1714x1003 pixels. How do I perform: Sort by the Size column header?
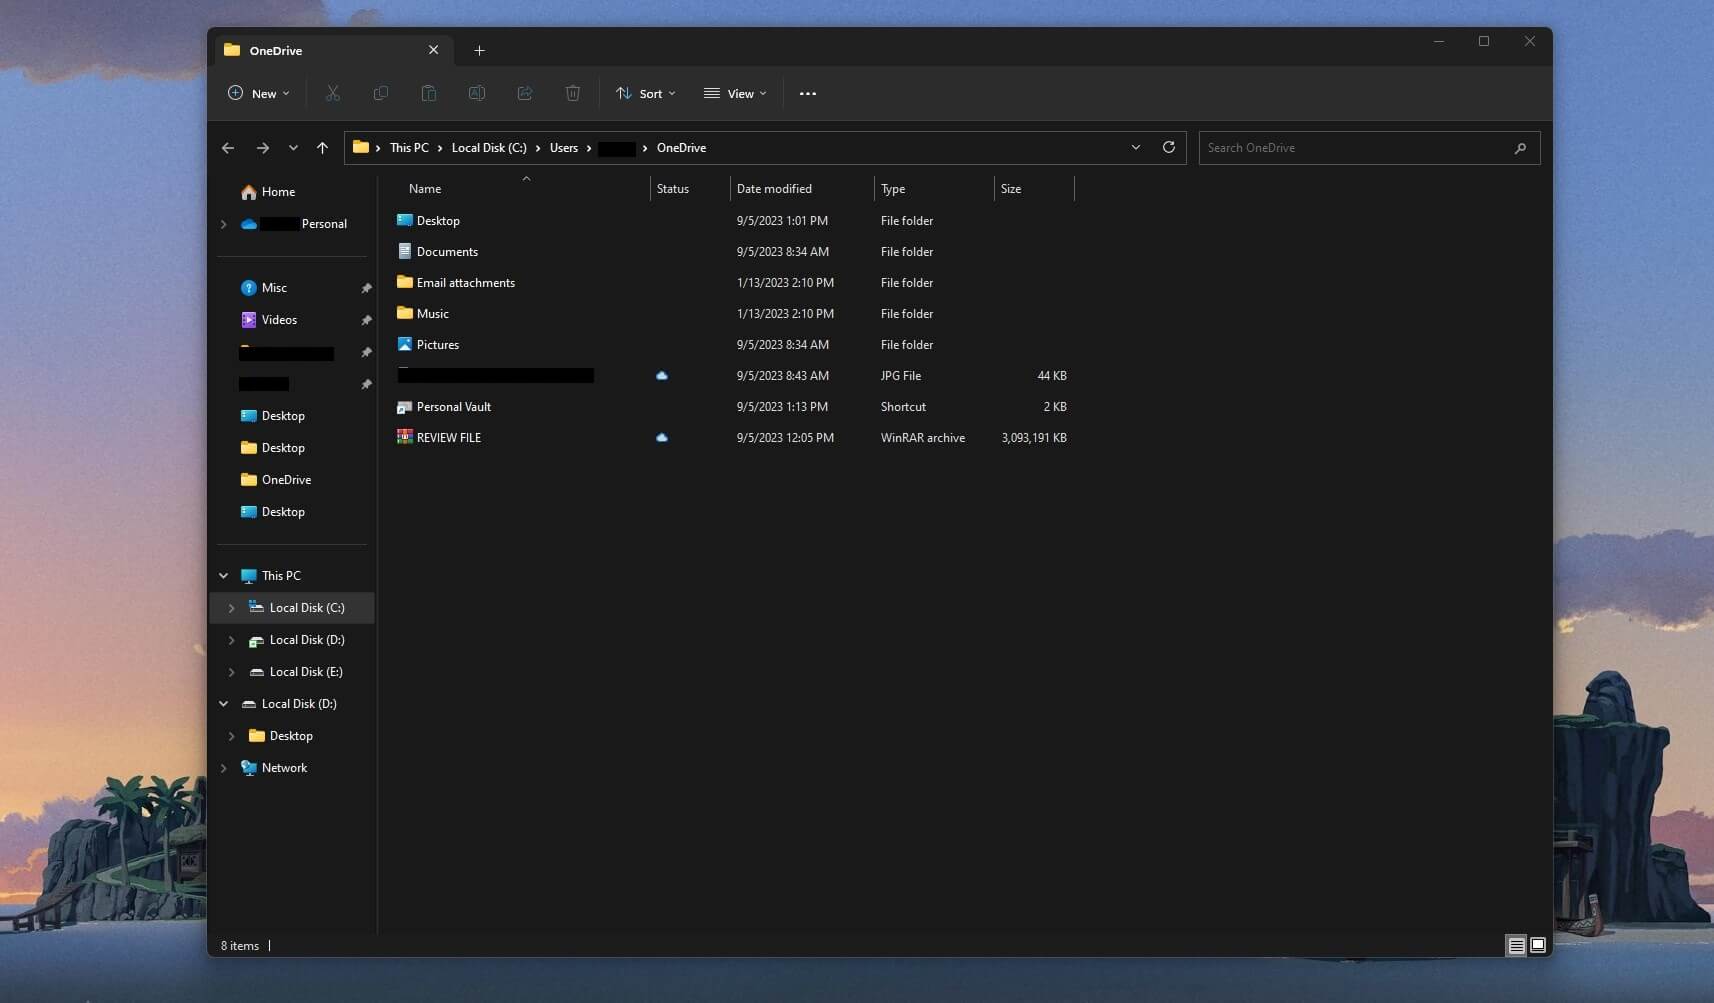1011,188
